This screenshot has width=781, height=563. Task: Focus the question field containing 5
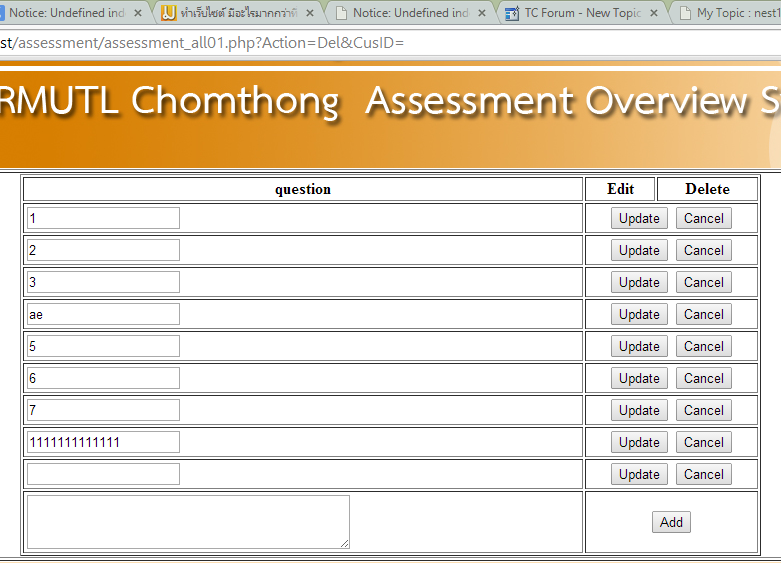pyautogui.click(x=103, y=346)
